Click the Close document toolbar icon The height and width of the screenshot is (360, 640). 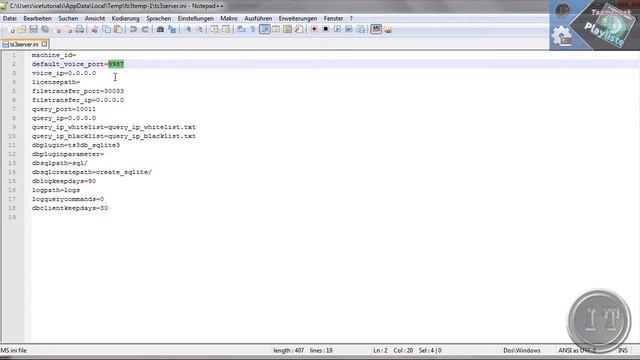point(58,29)
